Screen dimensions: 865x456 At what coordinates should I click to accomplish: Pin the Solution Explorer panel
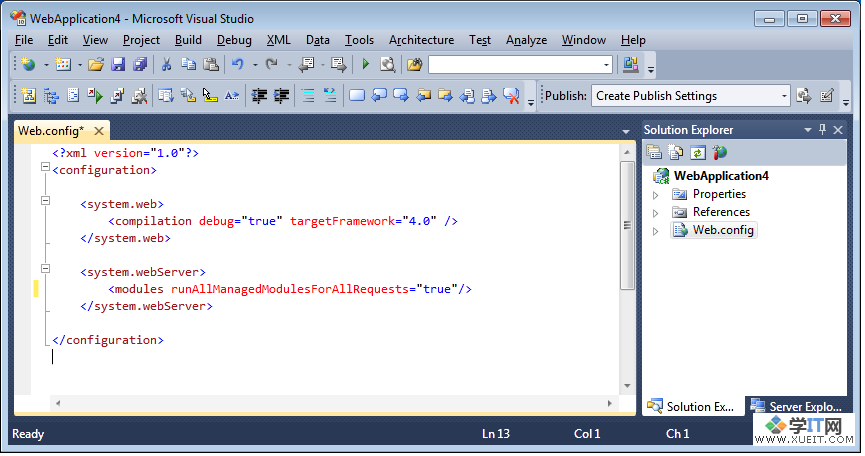[823, 130]
